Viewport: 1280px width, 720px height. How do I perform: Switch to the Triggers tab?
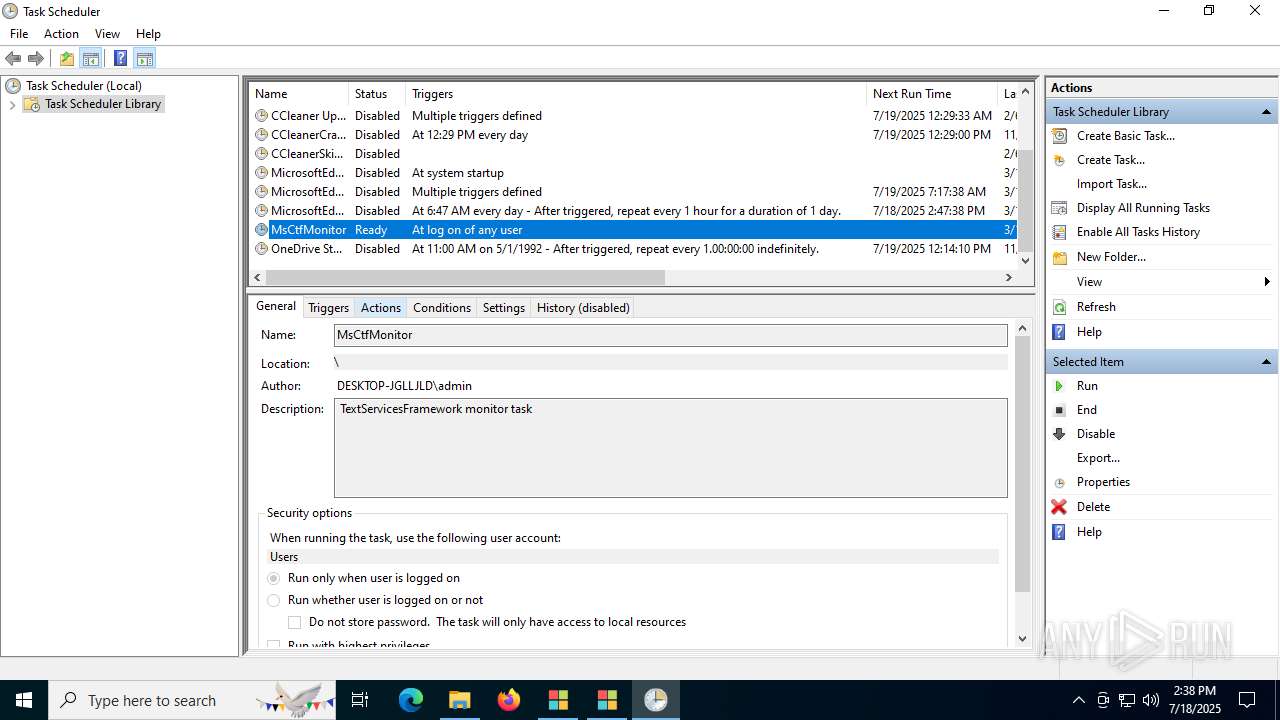pos(328,308)
